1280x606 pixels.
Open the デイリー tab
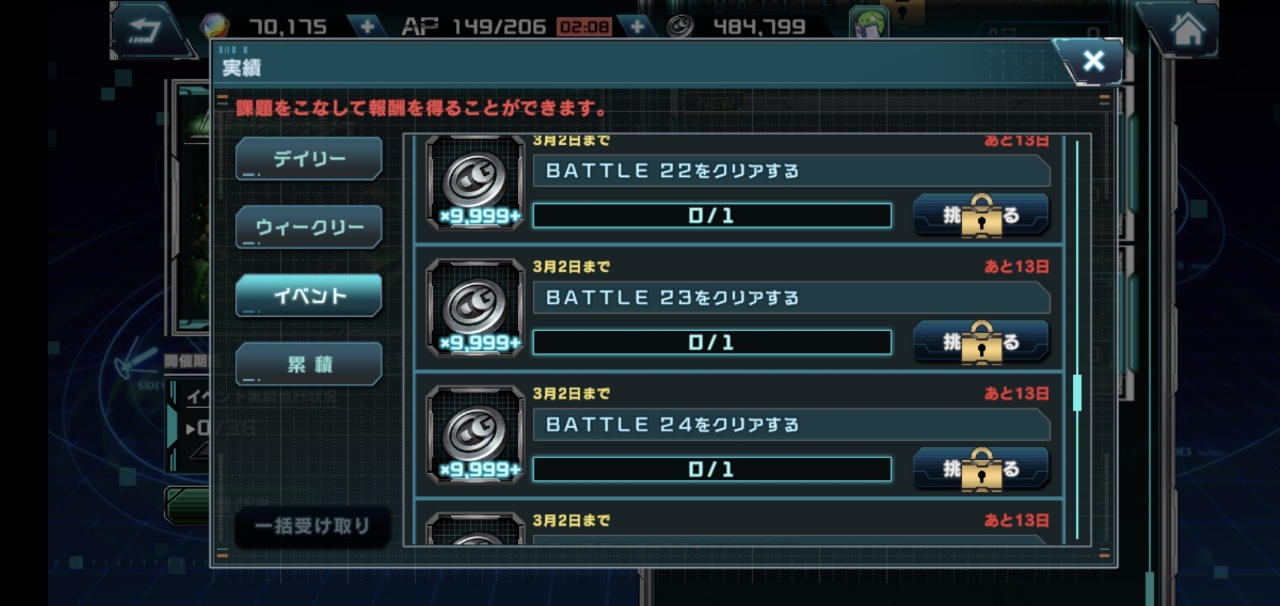pyautogui.click(x=309, y=159)
